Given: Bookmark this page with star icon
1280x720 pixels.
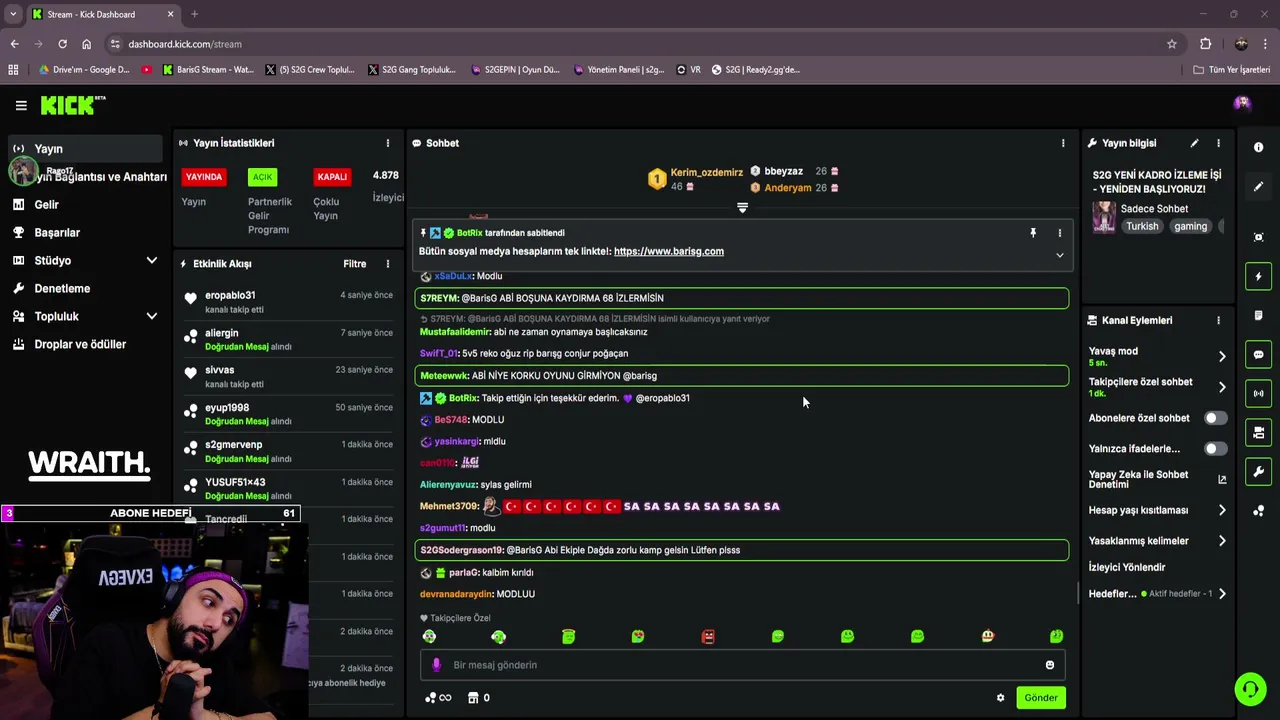Looking at the screenshot, I should click(x=1171, y=44).
